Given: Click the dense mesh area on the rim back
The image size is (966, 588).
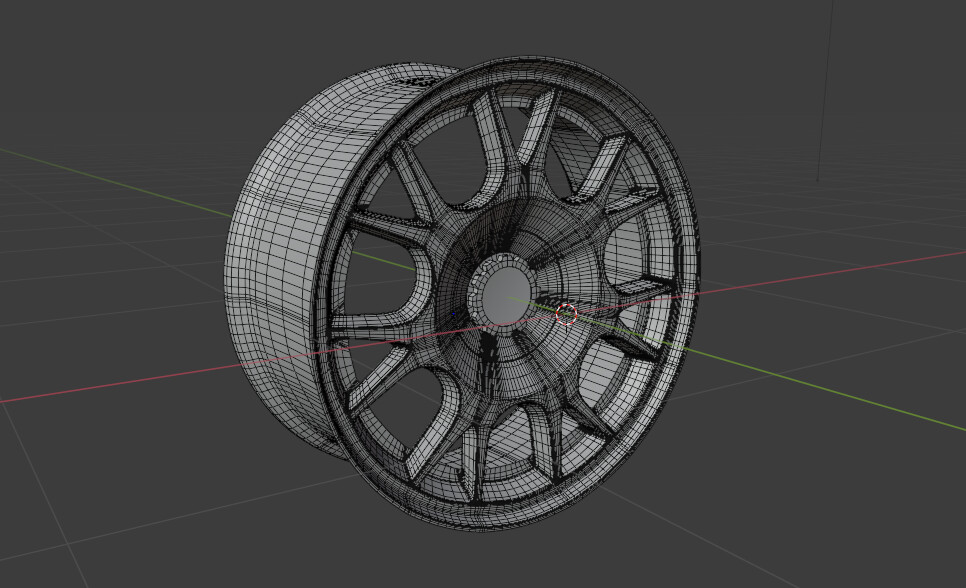Looking at the screenshot, I should [420, 80].
